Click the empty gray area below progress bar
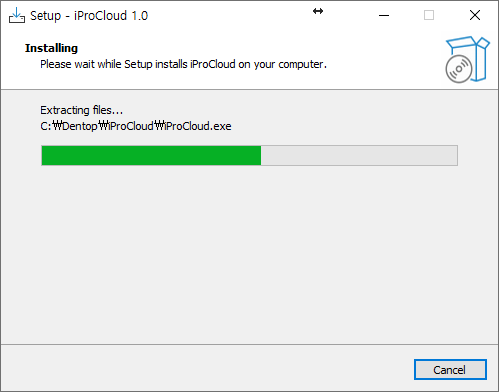This screenshot has height=392, width=499. pyautogui.click(x=249, y=253)
